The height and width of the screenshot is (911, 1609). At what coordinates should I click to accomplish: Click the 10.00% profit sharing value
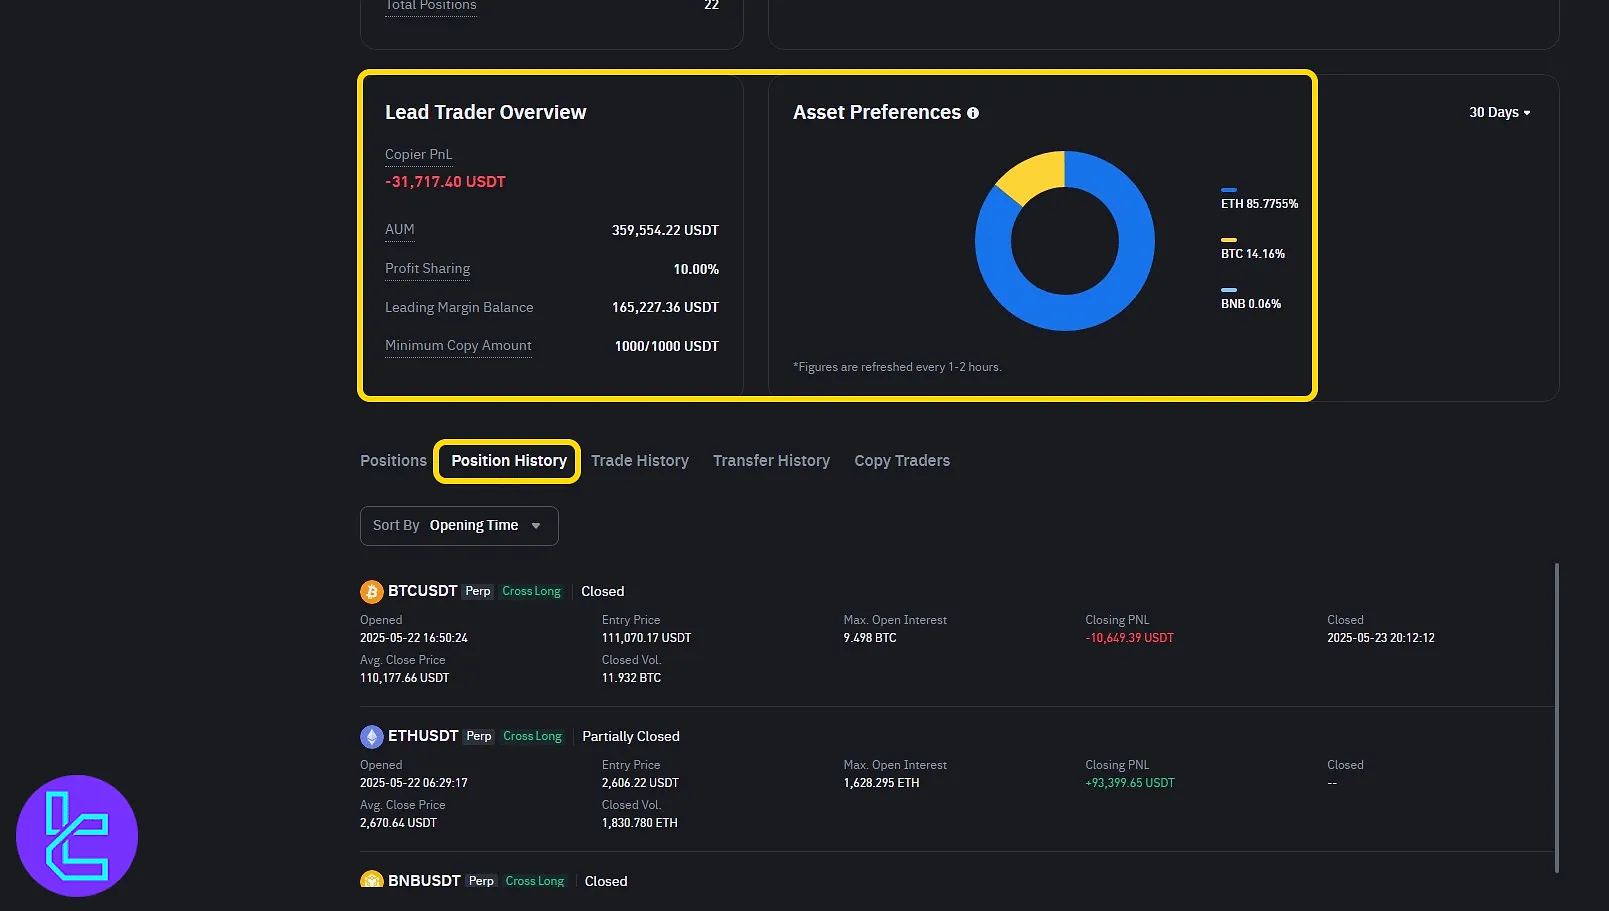tap(696, 270)
